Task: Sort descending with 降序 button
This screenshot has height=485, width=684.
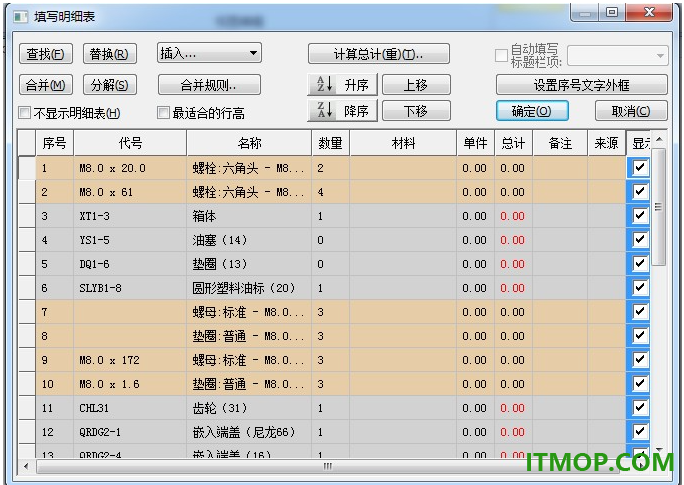Action: point(342,111)
